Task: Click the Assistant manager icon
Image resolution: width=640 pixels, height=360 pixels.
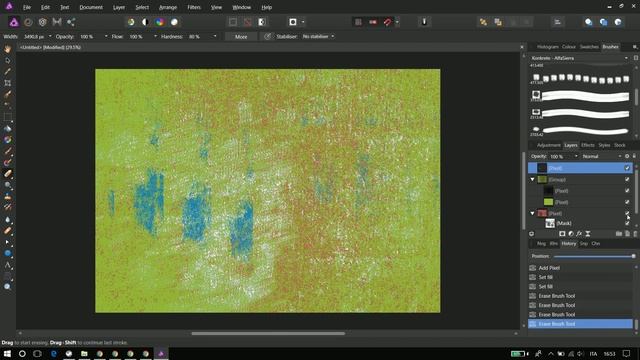Action: click(424, 22)
